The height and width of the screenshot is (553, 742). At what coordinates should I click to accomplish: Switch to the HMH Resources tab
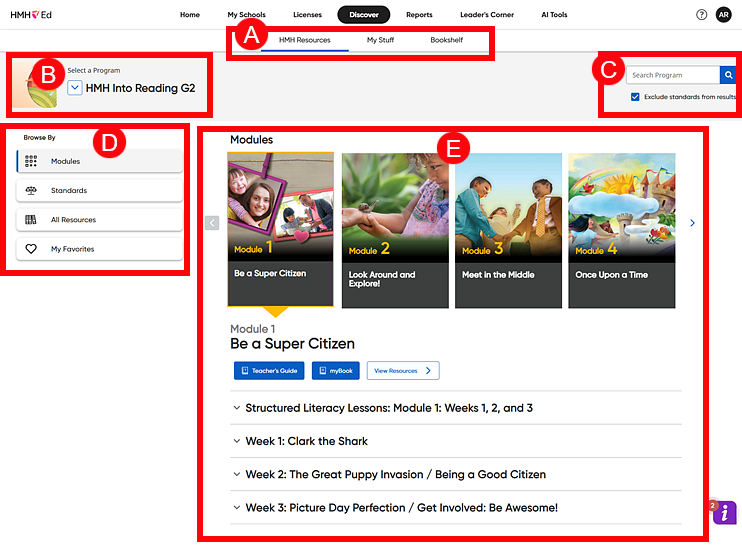click(x=305, y=40)
